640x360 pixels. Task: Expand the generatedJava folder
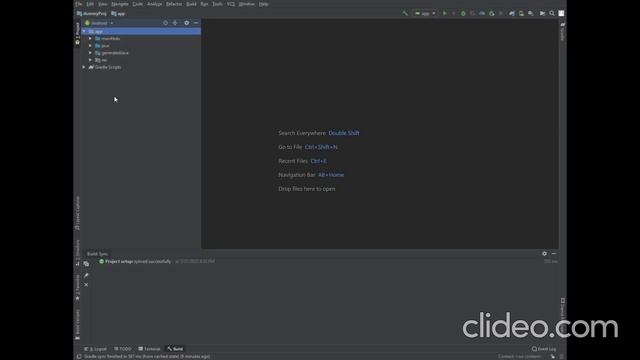(x=90, y=53)
